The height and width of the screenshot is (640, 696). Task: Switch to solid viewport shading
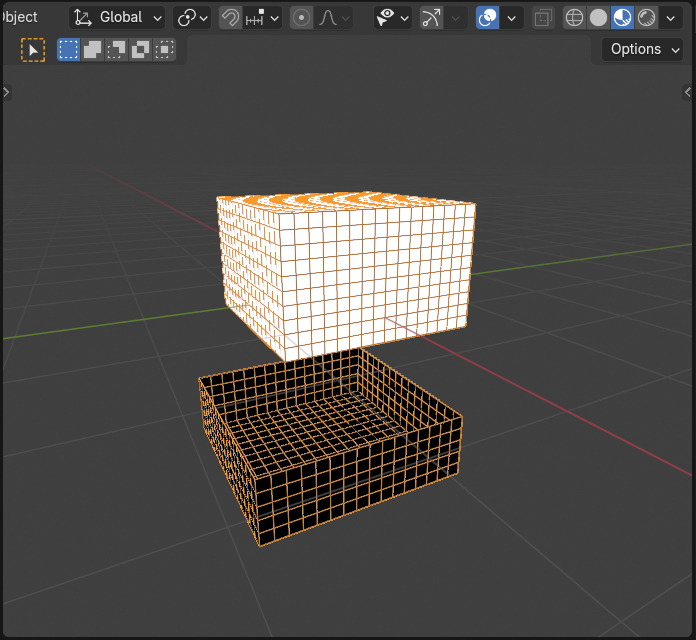click(x=598, y=18)
